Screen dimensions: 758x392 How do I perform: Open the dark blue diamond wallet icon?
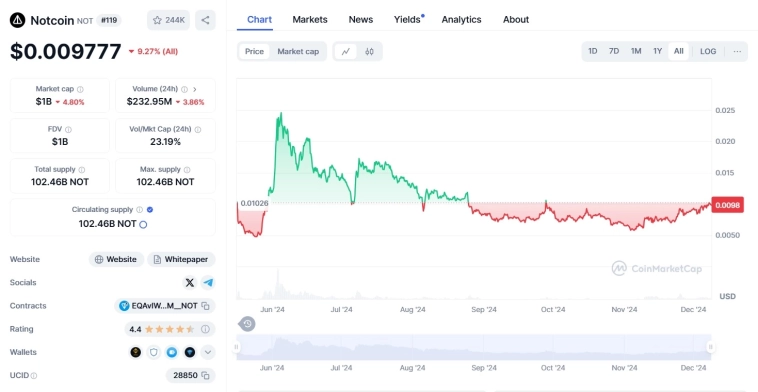click(190, 352)
